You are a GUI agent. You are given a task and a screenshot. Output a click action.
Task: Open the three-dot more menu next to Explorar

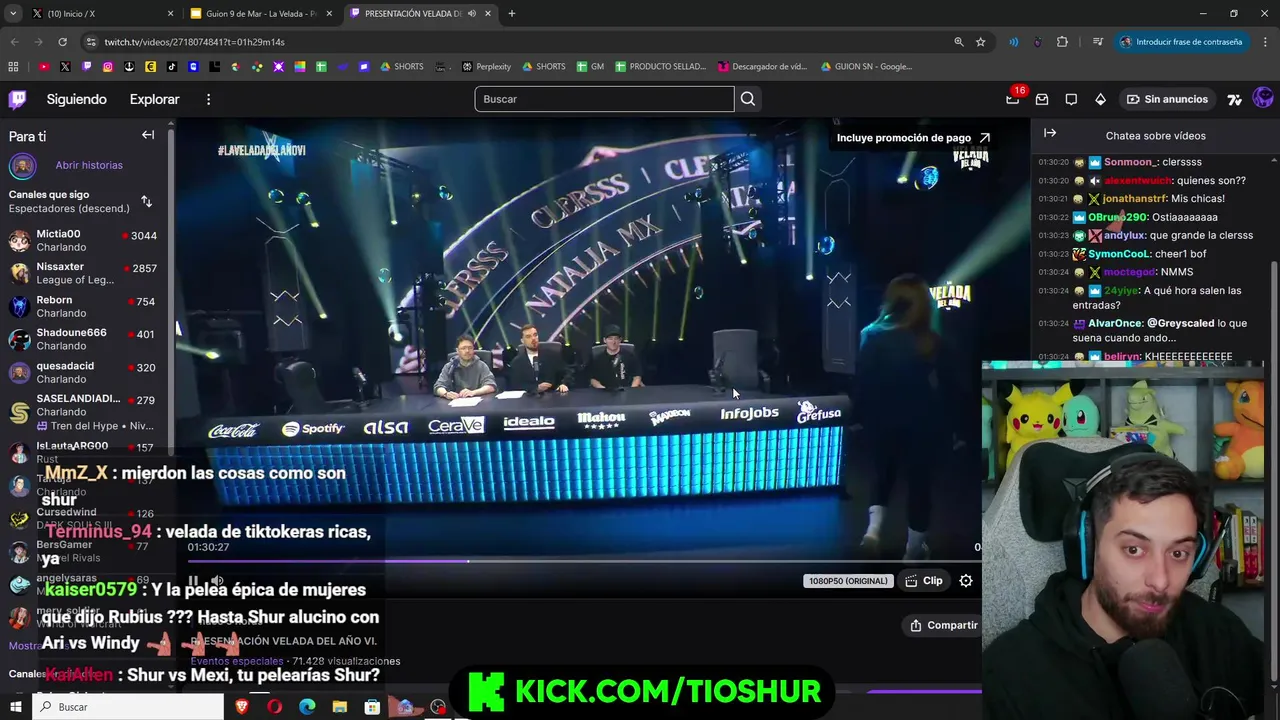tap(208, 99)
